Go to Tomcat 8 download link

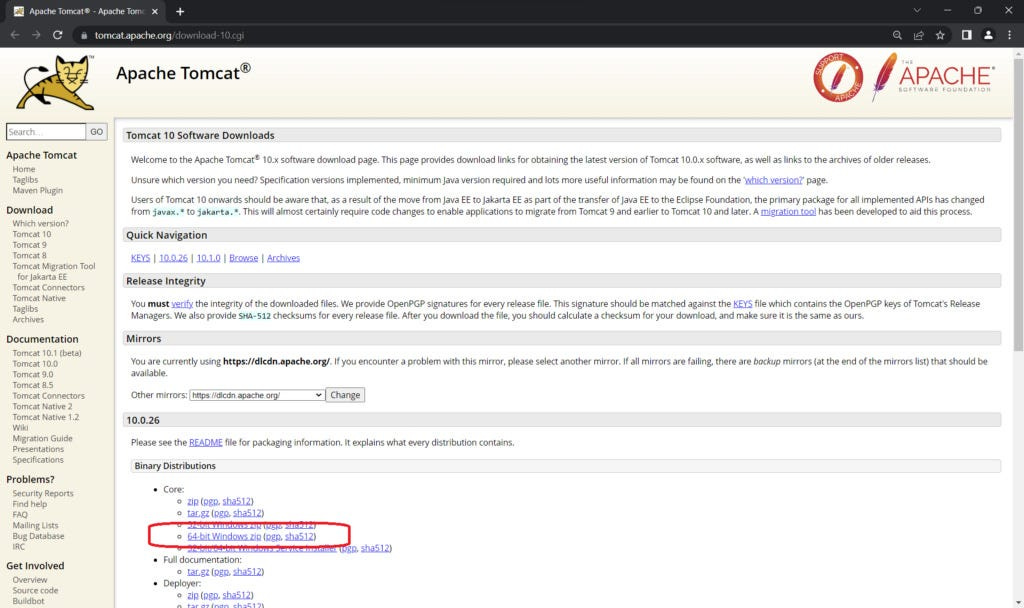[29, 255]
